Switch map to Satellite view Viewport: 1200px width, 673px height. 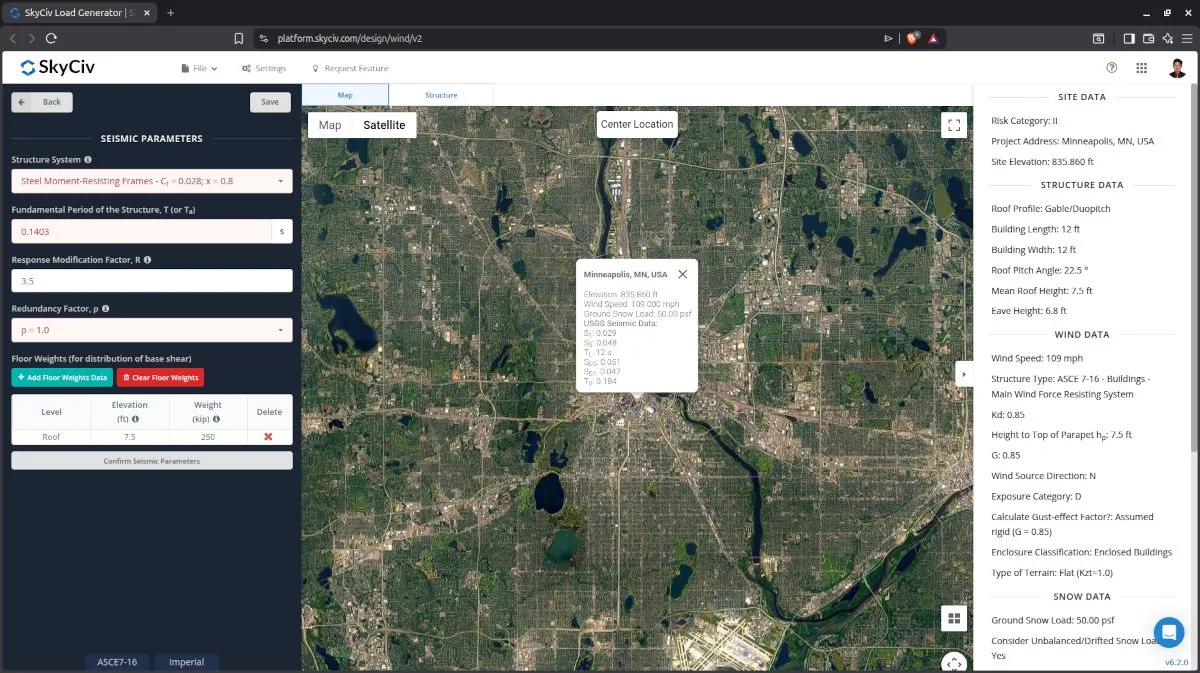(x=384, y=125)
